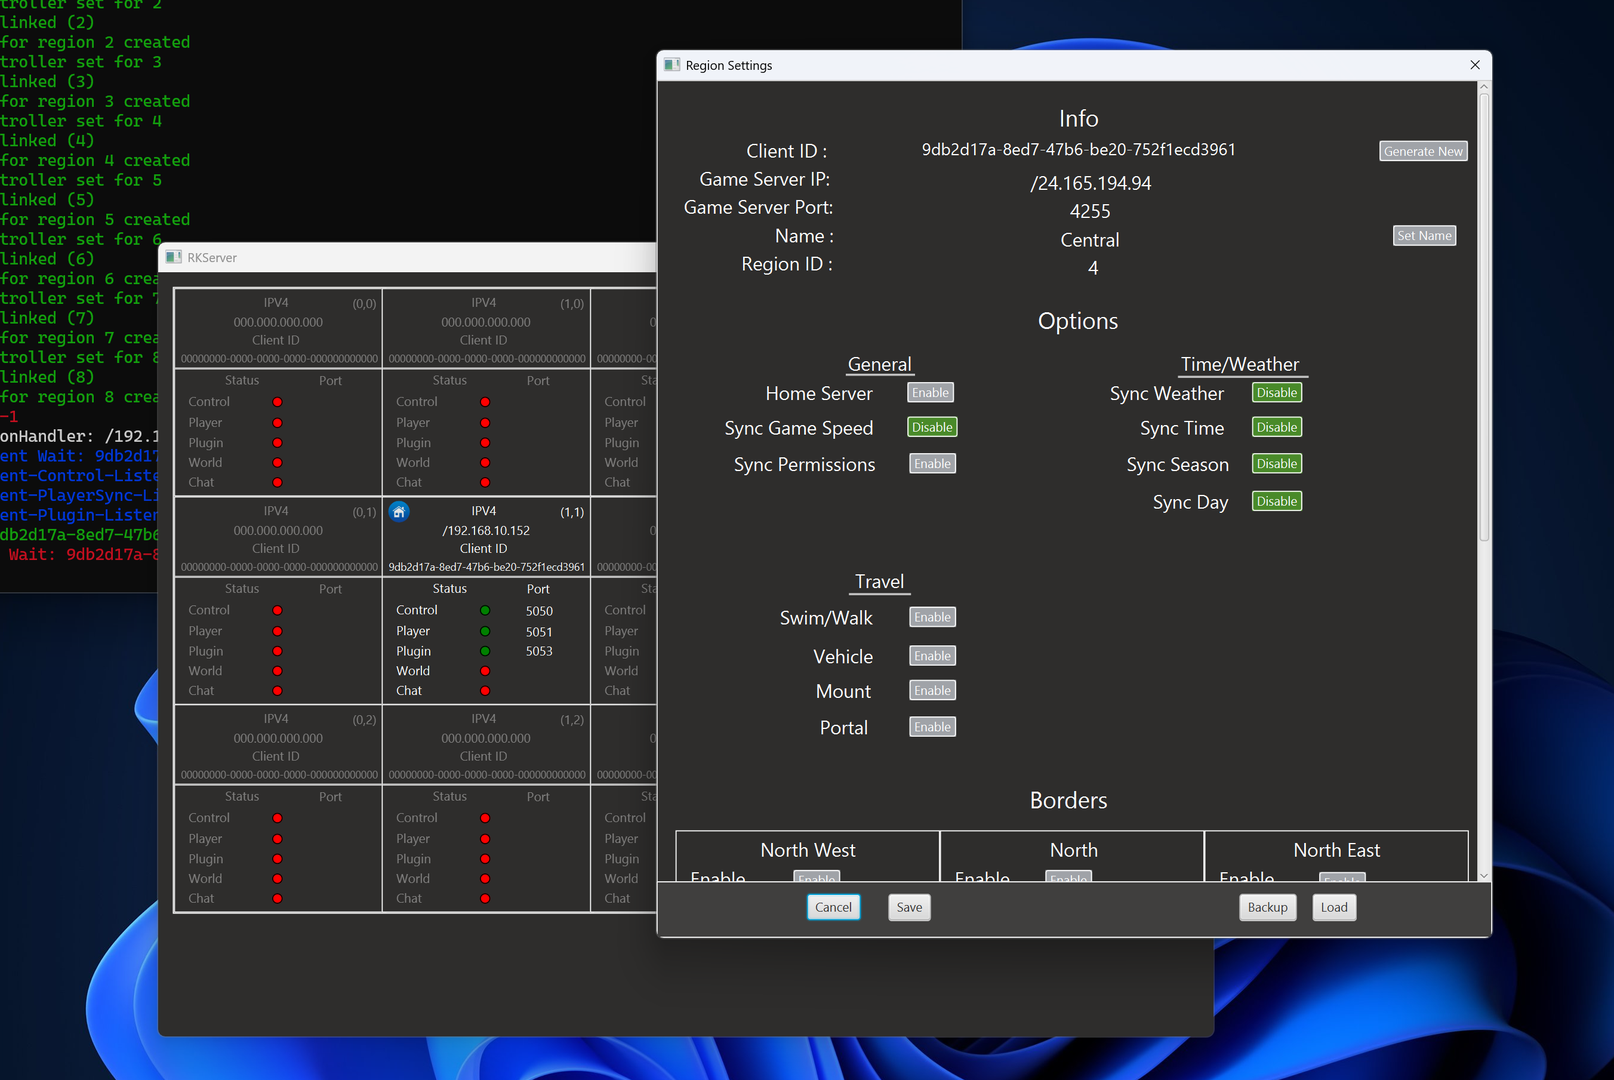The height and width of the screenshot is (1080, 1614).
Task: Click green Plugin status light for port 5053
Action: coord(485,651)
